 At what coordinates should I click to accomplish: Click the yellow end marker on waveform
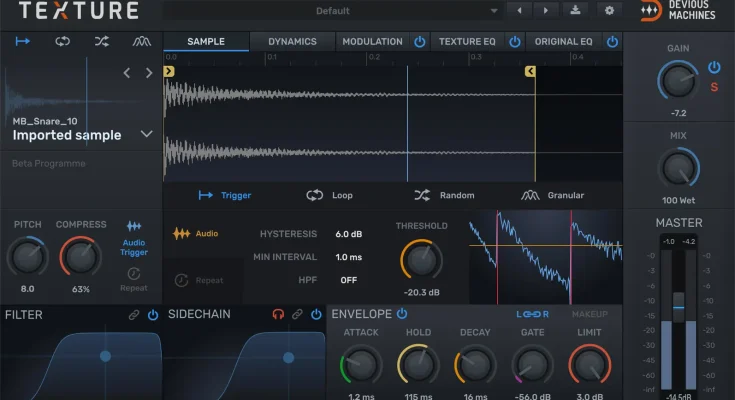point(530,72)
